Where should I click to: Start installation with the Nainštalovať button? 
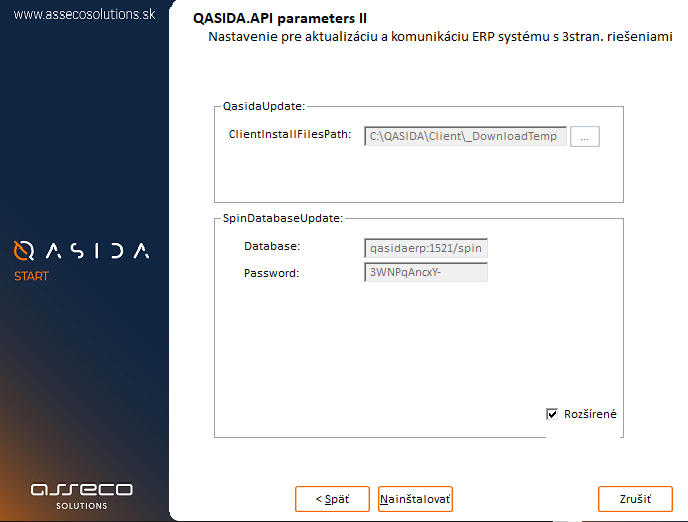415,499
